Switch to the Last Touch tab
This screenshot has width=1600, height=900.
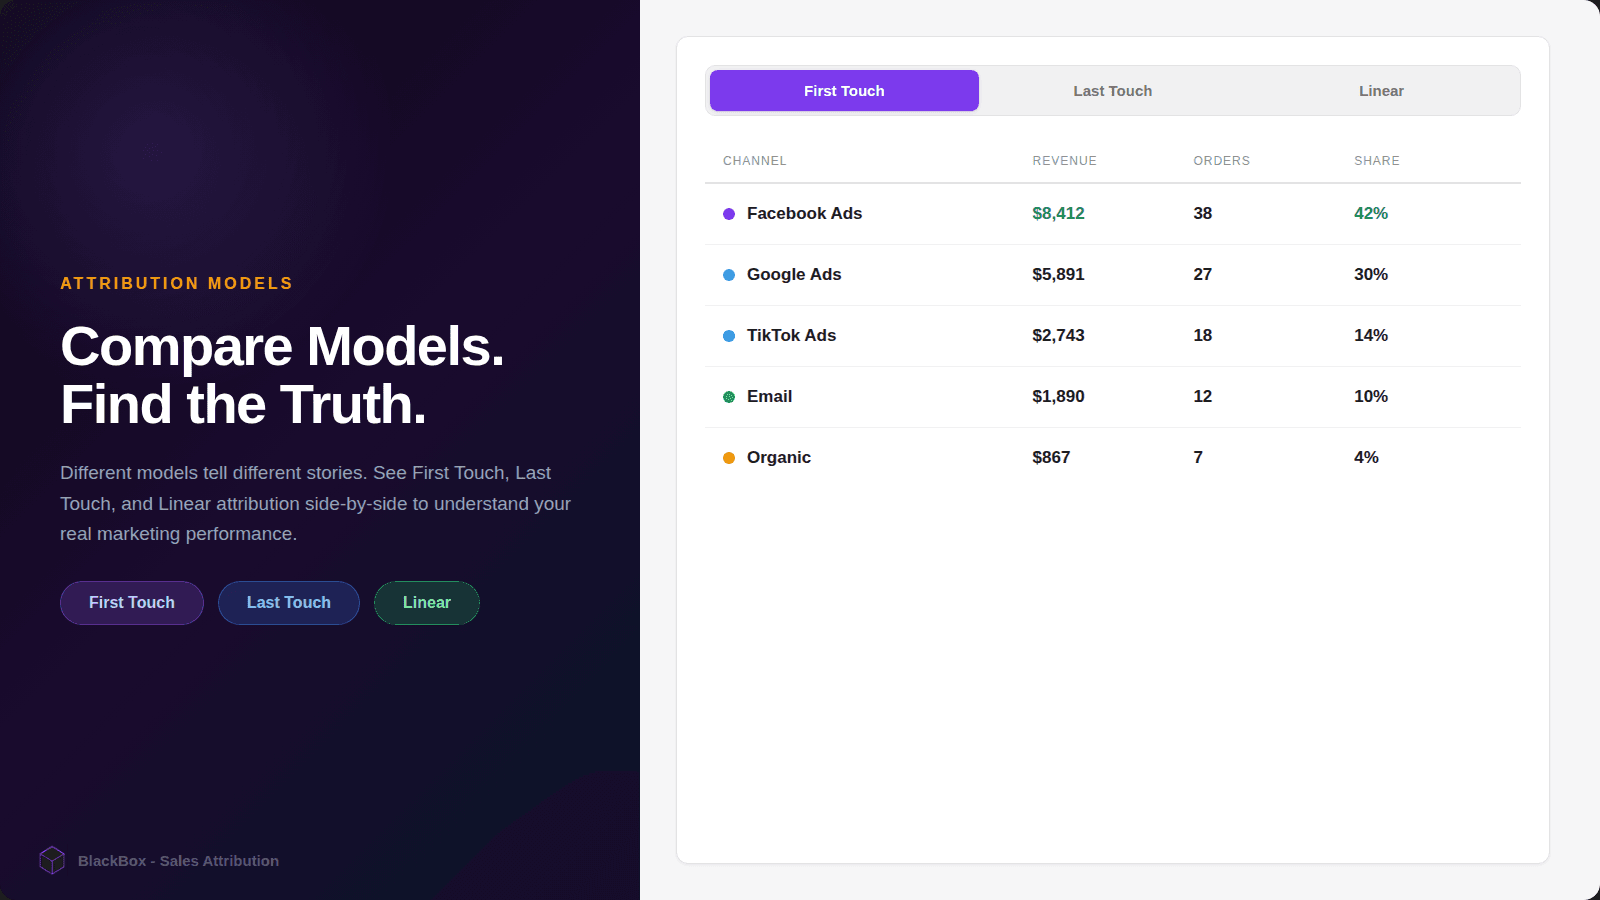1112,90
